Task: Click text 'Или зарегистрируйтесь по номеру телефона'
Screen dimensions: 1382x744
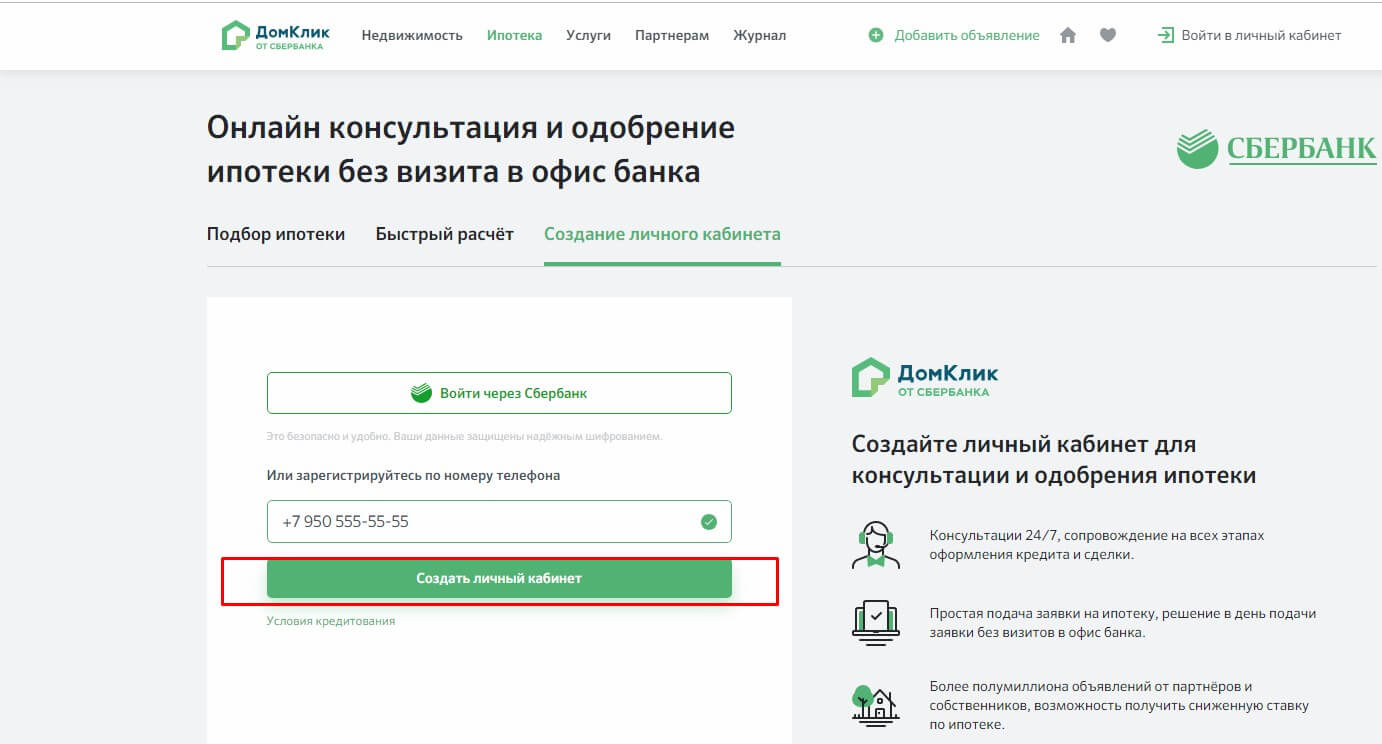Action: click(413, 476)
